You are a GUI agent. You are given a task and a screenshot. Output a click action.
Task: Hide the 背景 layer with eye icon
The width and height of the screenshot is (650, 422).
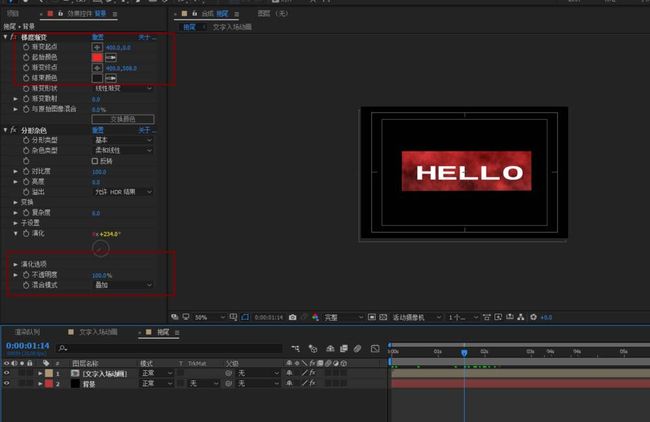click(6, 383)
